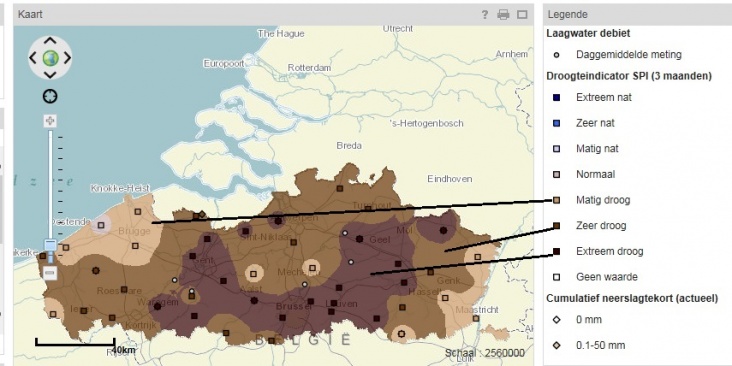The width and height of the screenshot is (732, 366).
Task: Maximize the Kaart panel with square icon
Action: [522, 14]
